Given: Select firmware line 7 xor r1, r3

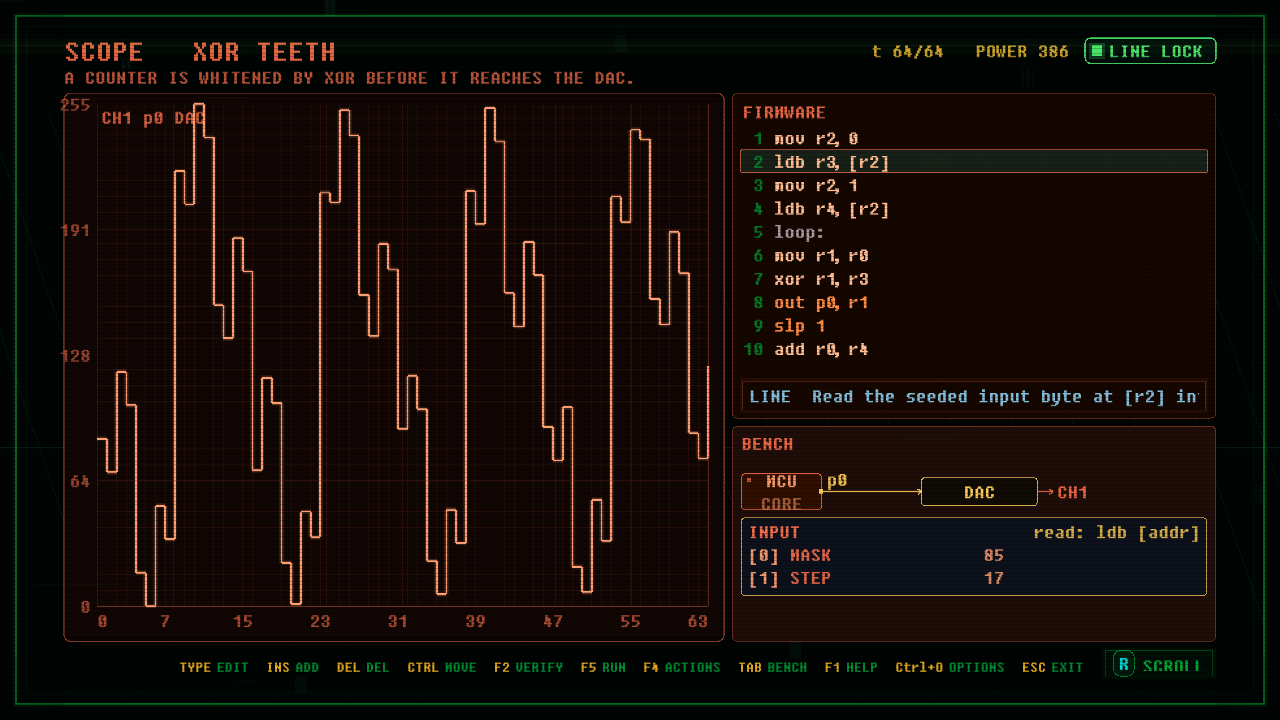Looking at the screenshot, I should click(x=973, y=279).
